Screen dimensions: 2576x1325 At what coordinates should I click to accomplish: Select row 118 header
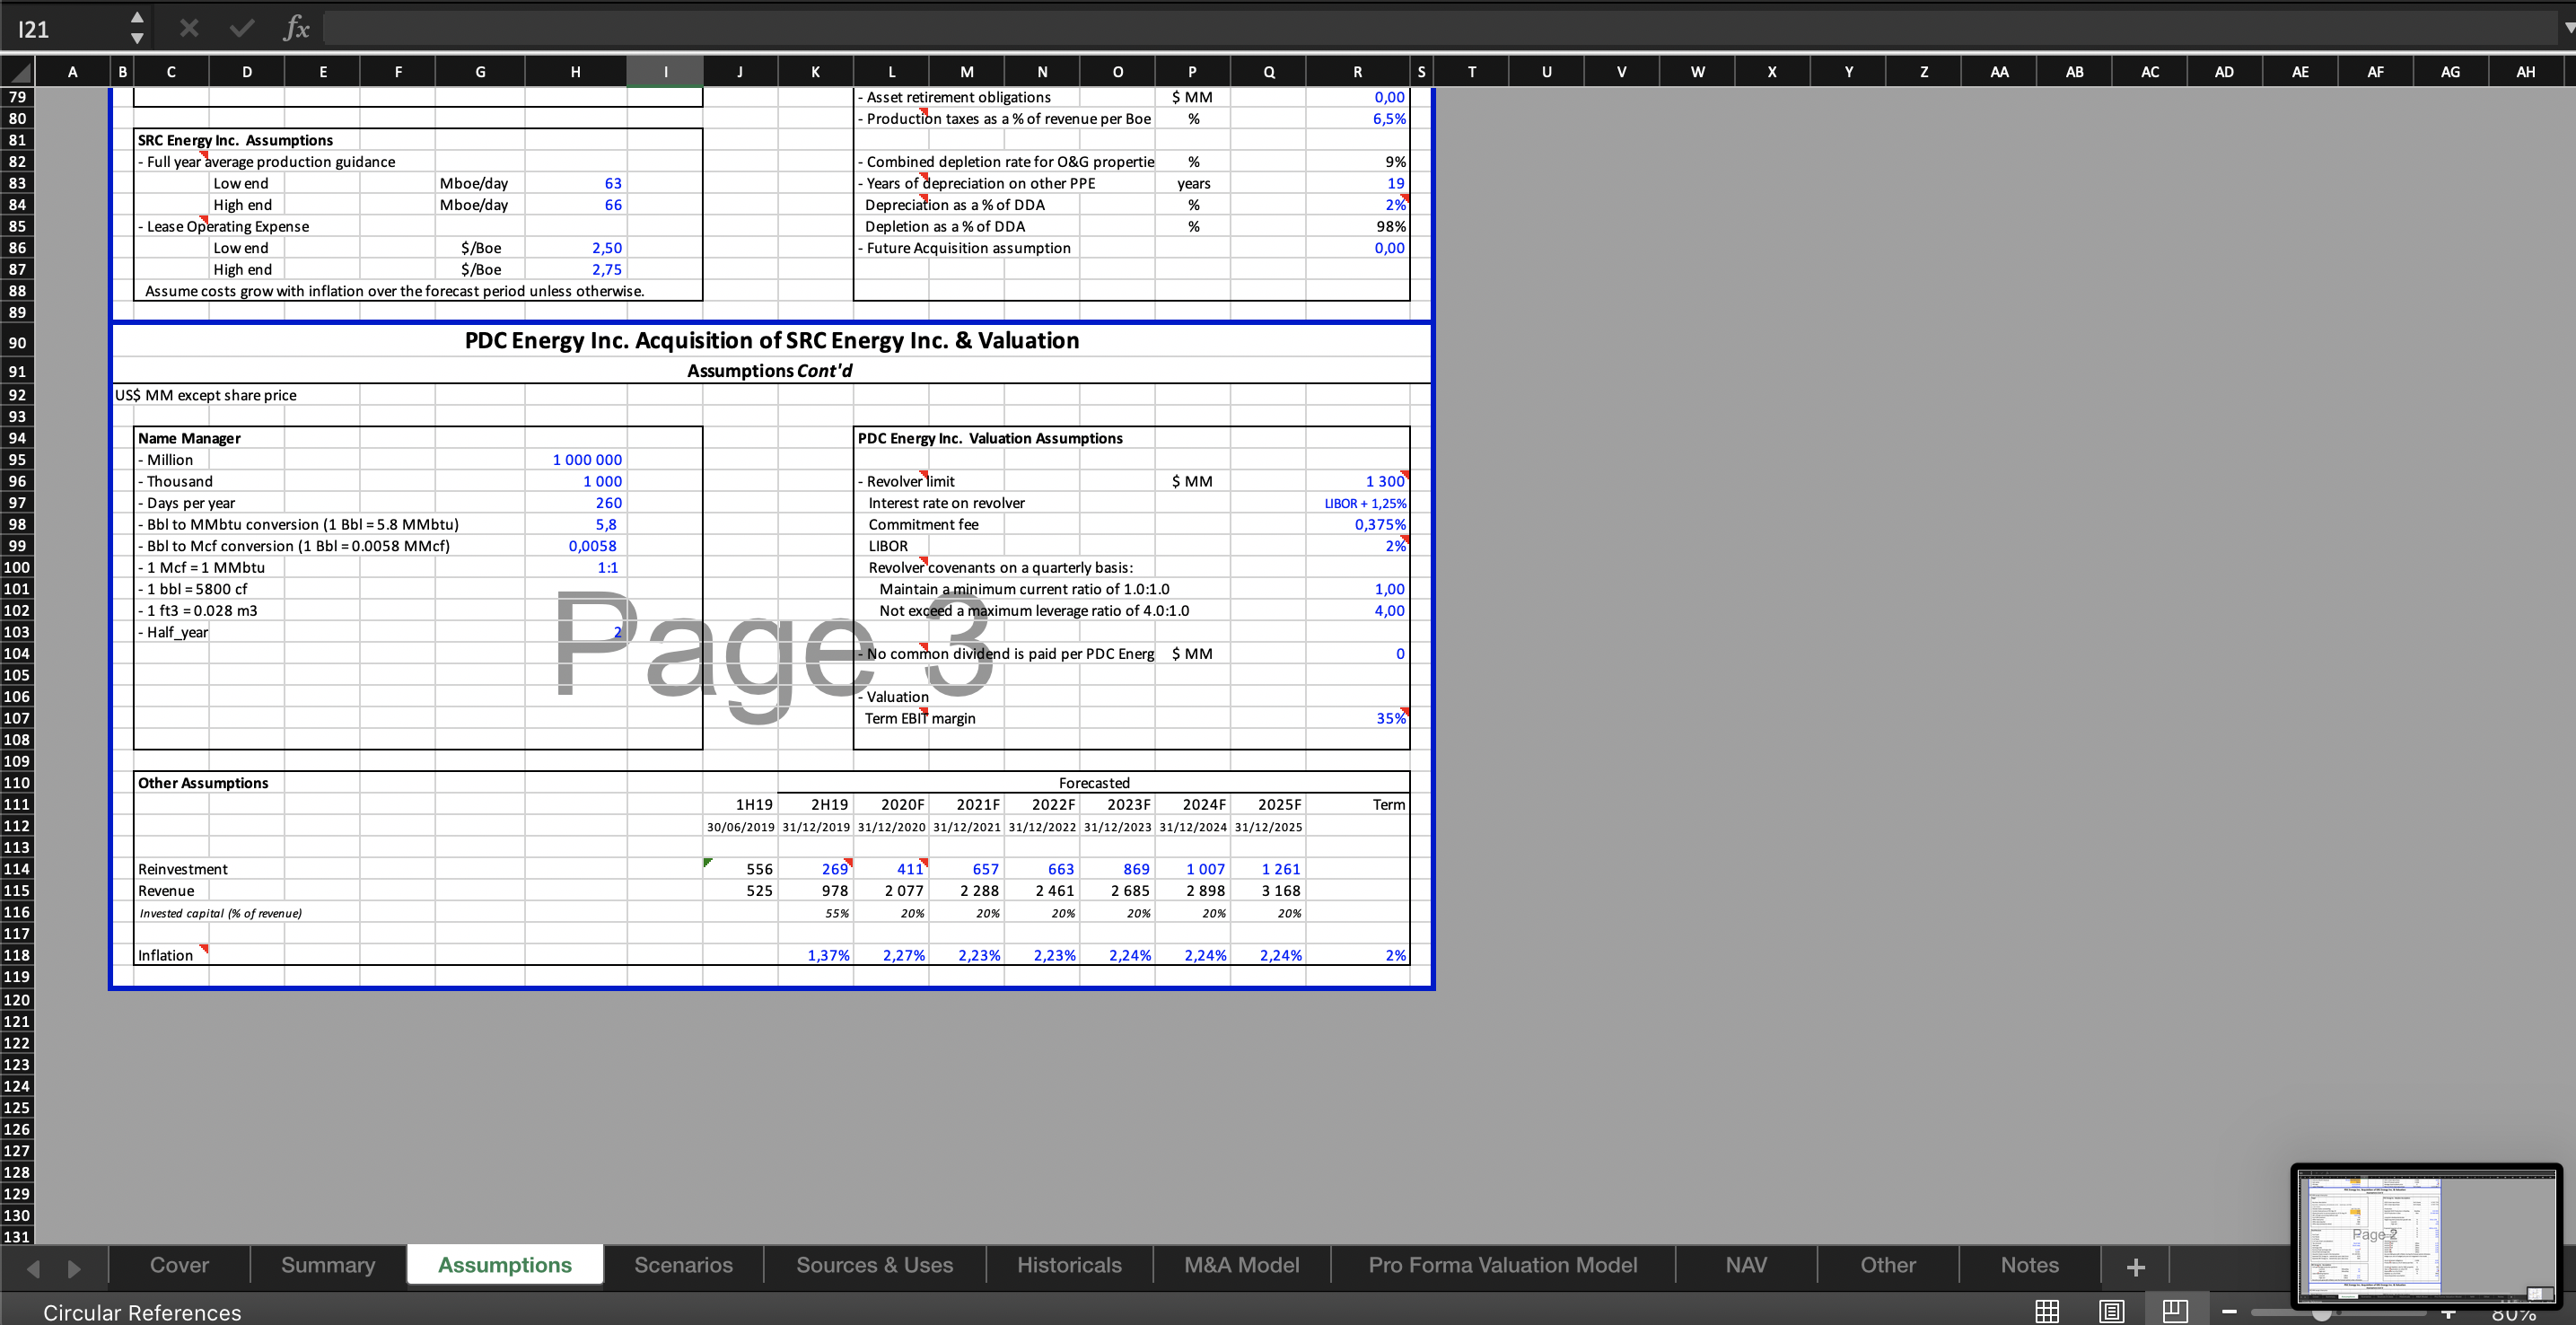17,955
